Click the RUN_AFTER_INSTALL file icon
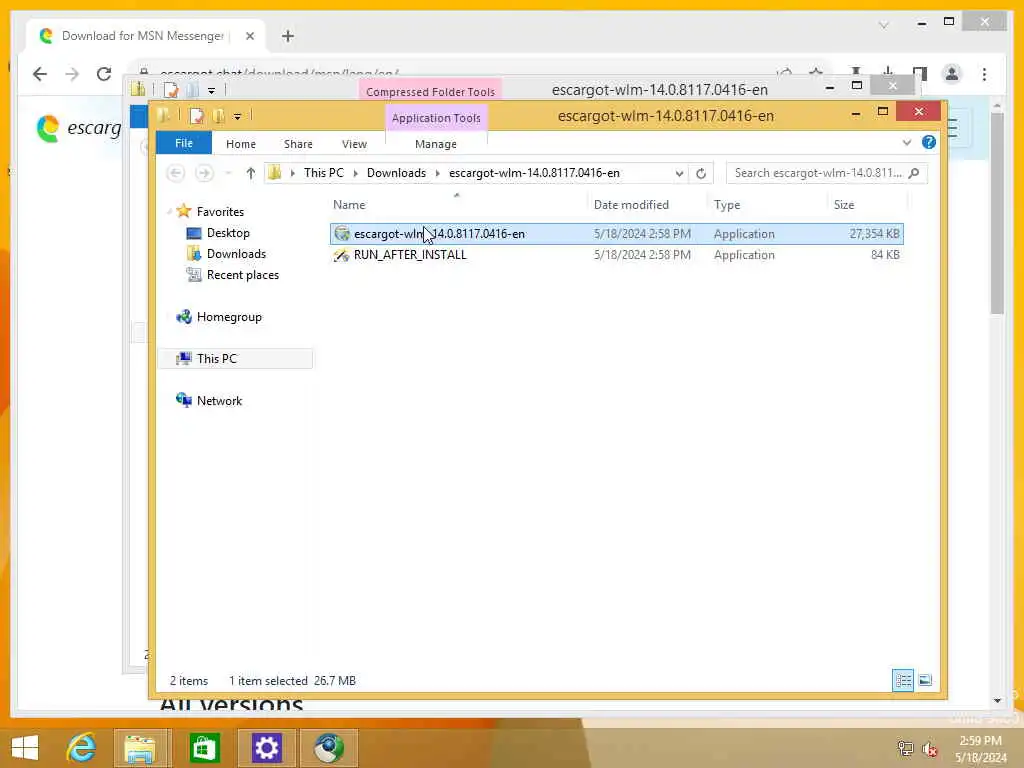 [x=342, y=255]
